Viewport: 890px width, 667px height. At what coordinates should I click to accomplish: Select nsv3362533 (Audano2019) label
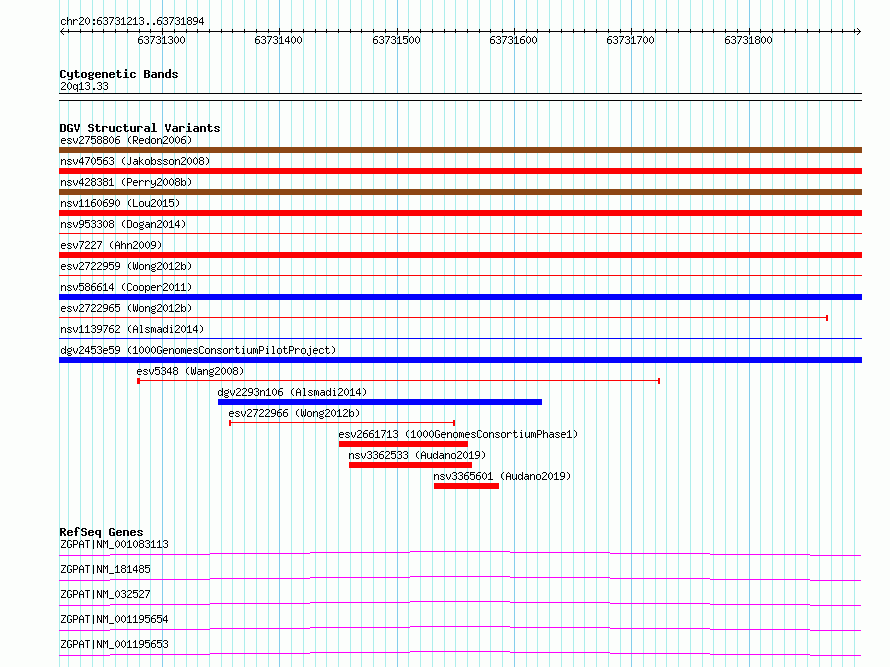(417, 455)
